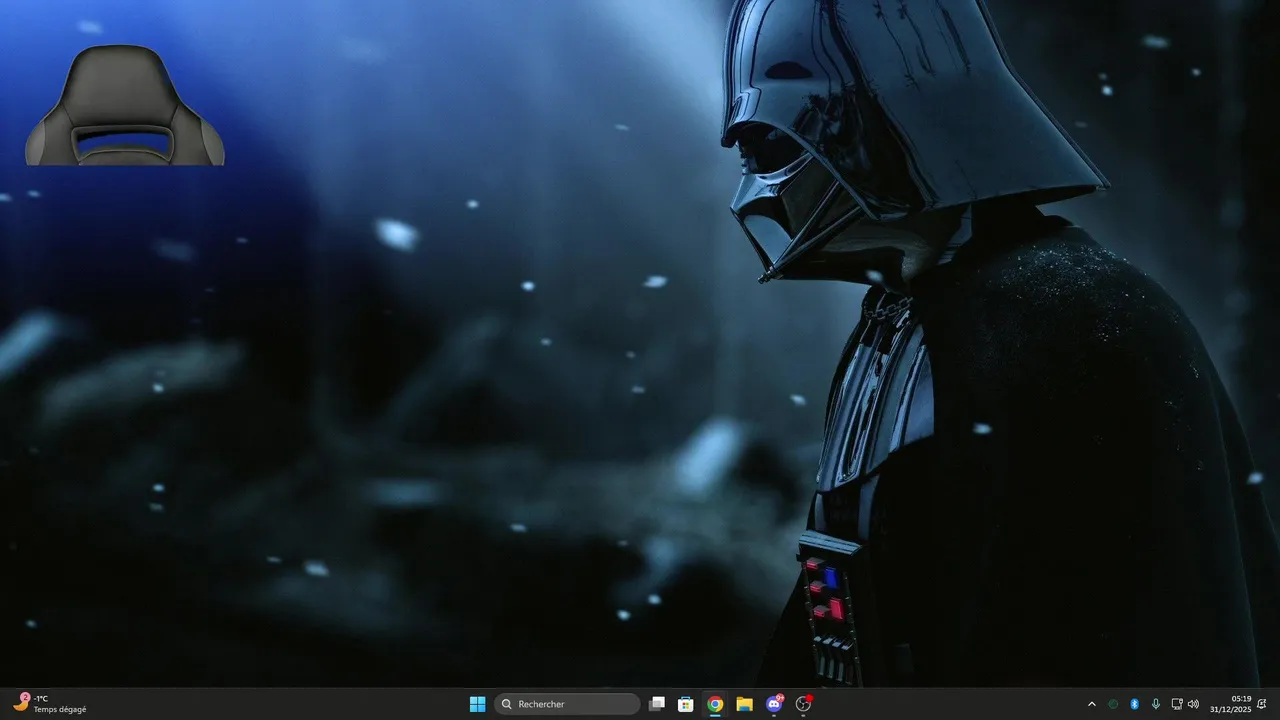Open the clock showing 05:19
Viewport: 1280px width, 720px height.
(x=1231, y=704)
